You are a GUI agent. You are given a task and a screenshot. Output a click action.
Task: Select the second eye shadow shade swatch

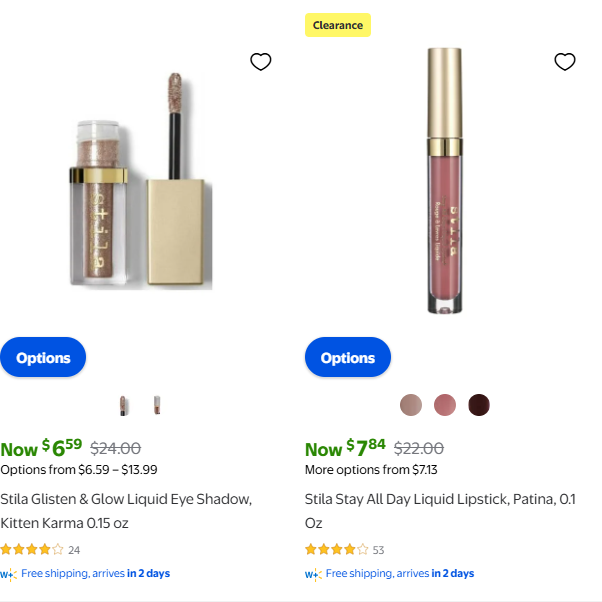[157, 405]
